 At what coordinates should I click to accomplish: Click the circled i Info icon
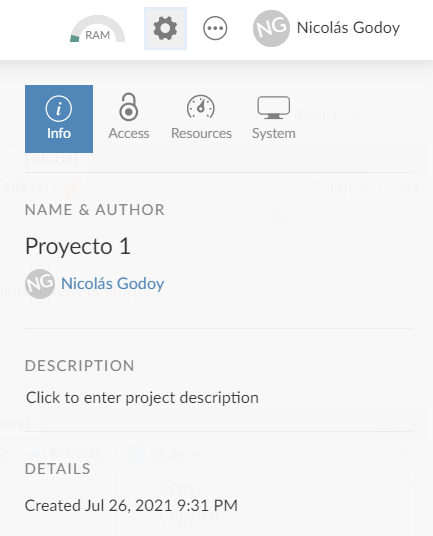59,108
